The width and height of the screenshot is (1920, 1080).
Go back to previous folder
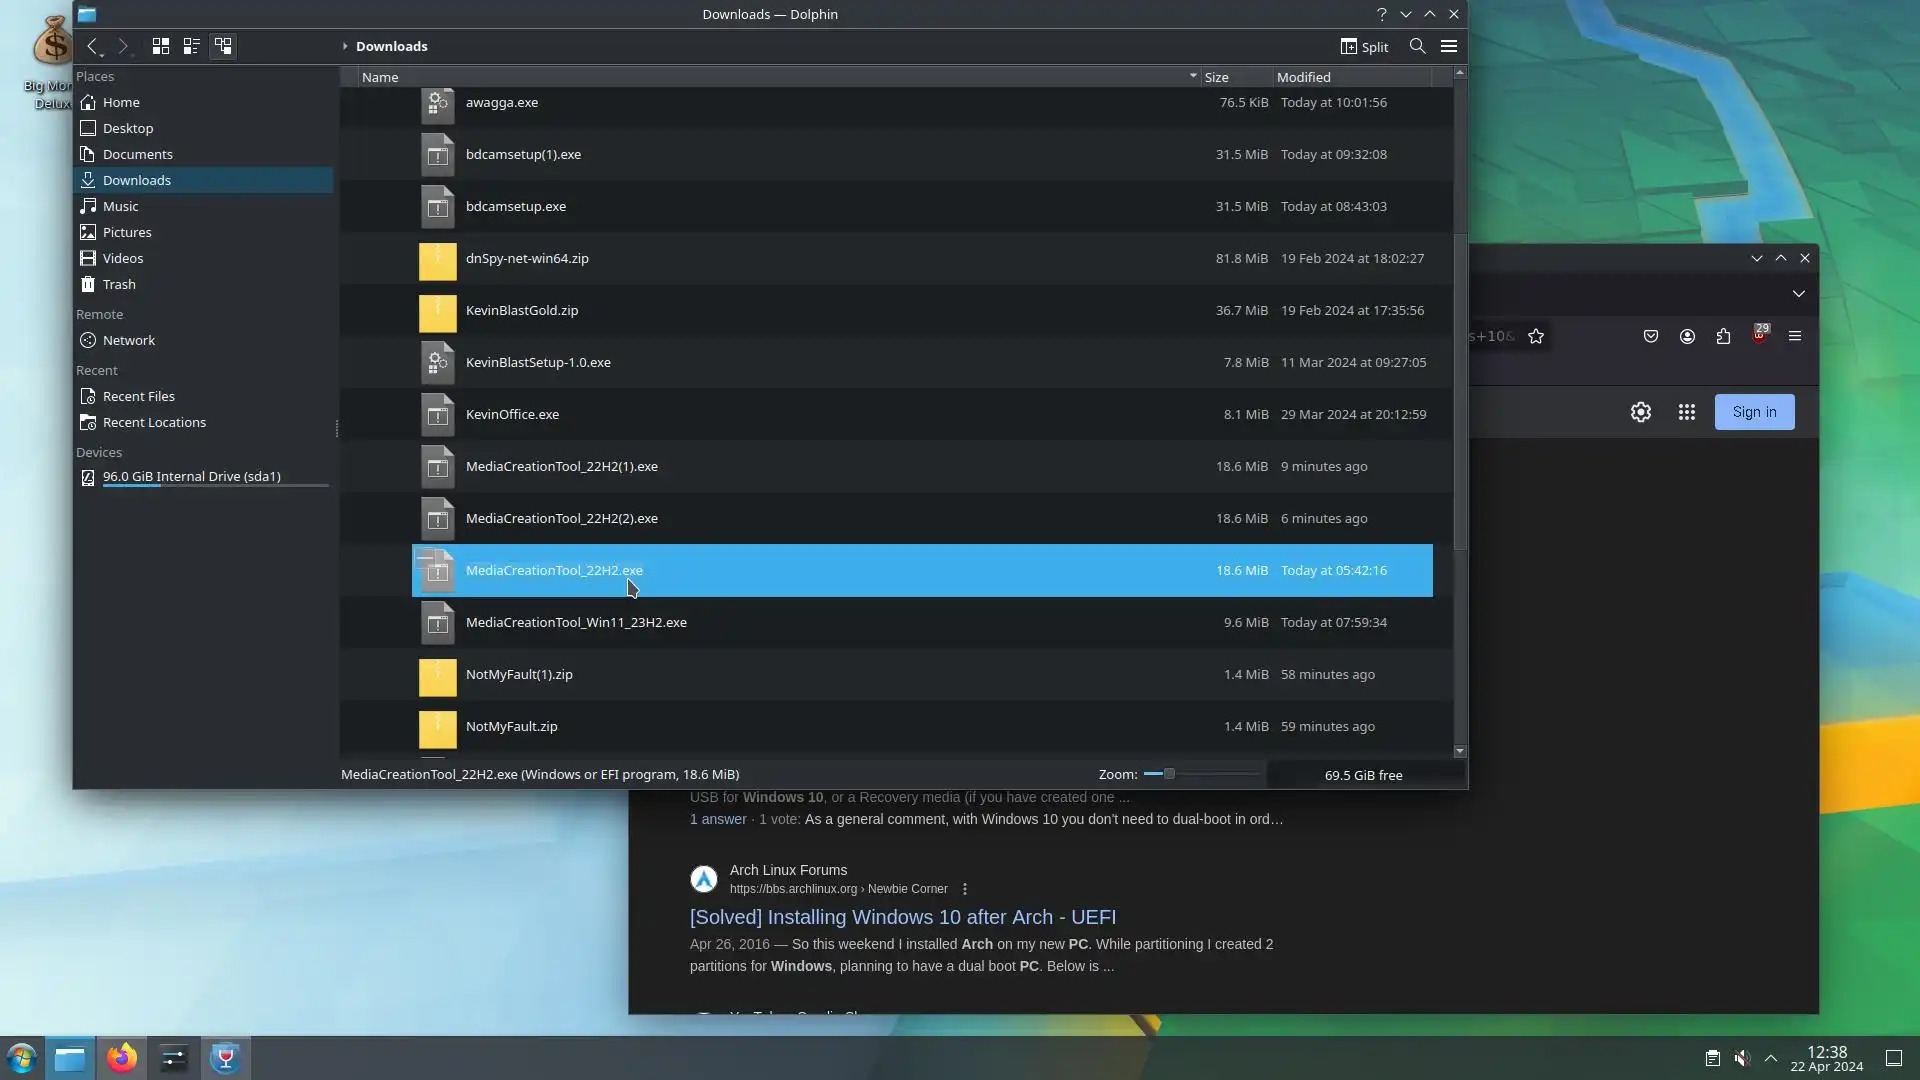[x=92, y=46]
